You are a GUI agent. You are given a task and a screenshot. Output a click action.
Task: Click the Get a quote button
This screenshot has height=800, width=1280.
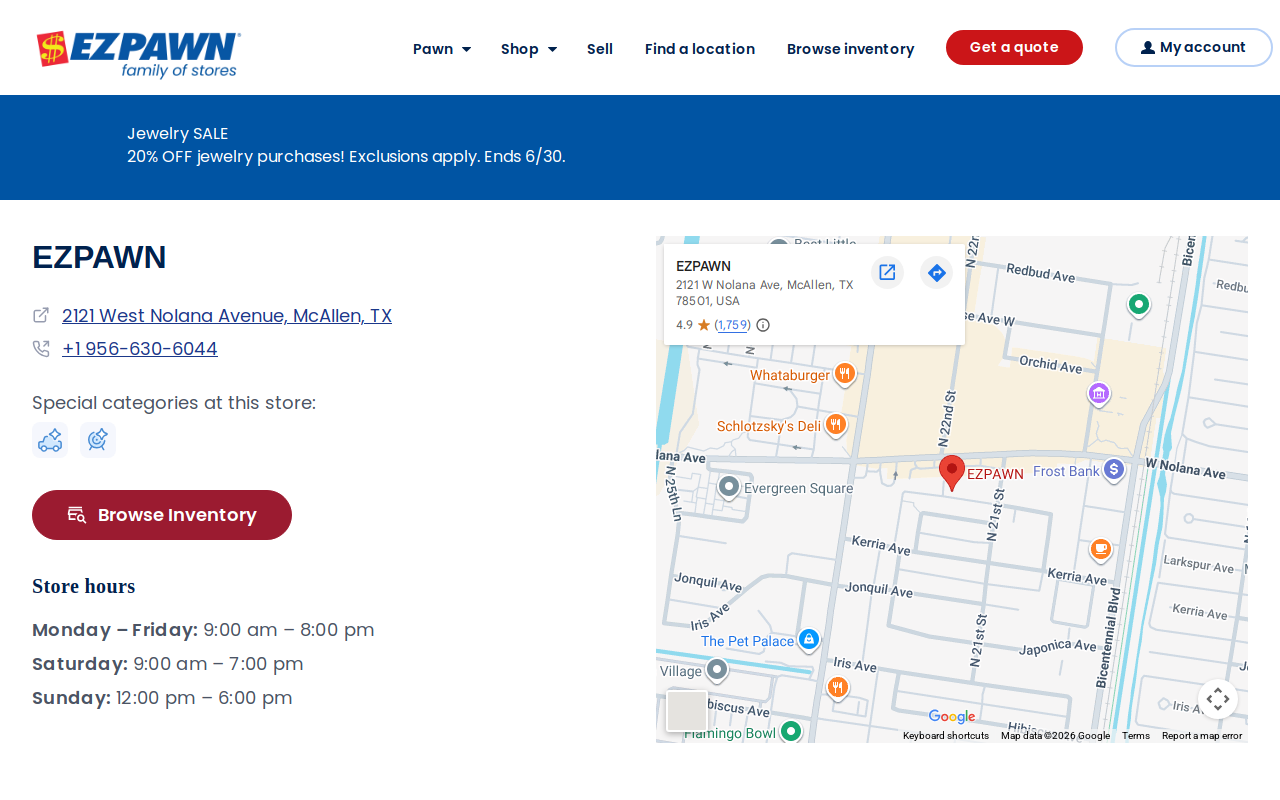tap(1014, 47)
